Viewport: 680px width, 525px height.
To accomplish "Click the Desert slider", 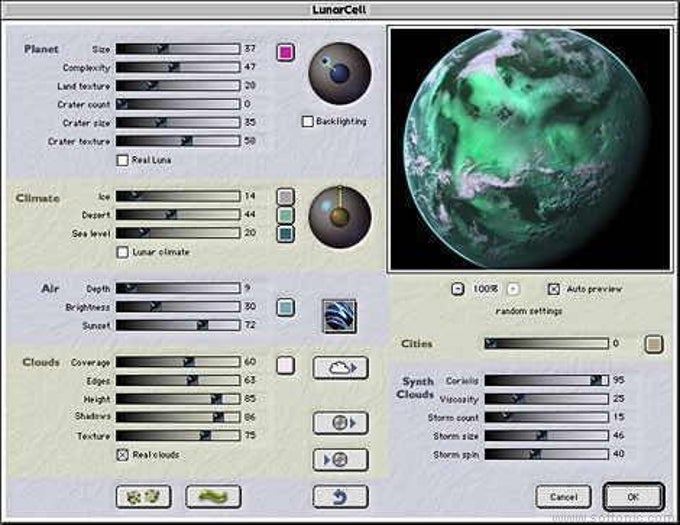I will 178,215.
